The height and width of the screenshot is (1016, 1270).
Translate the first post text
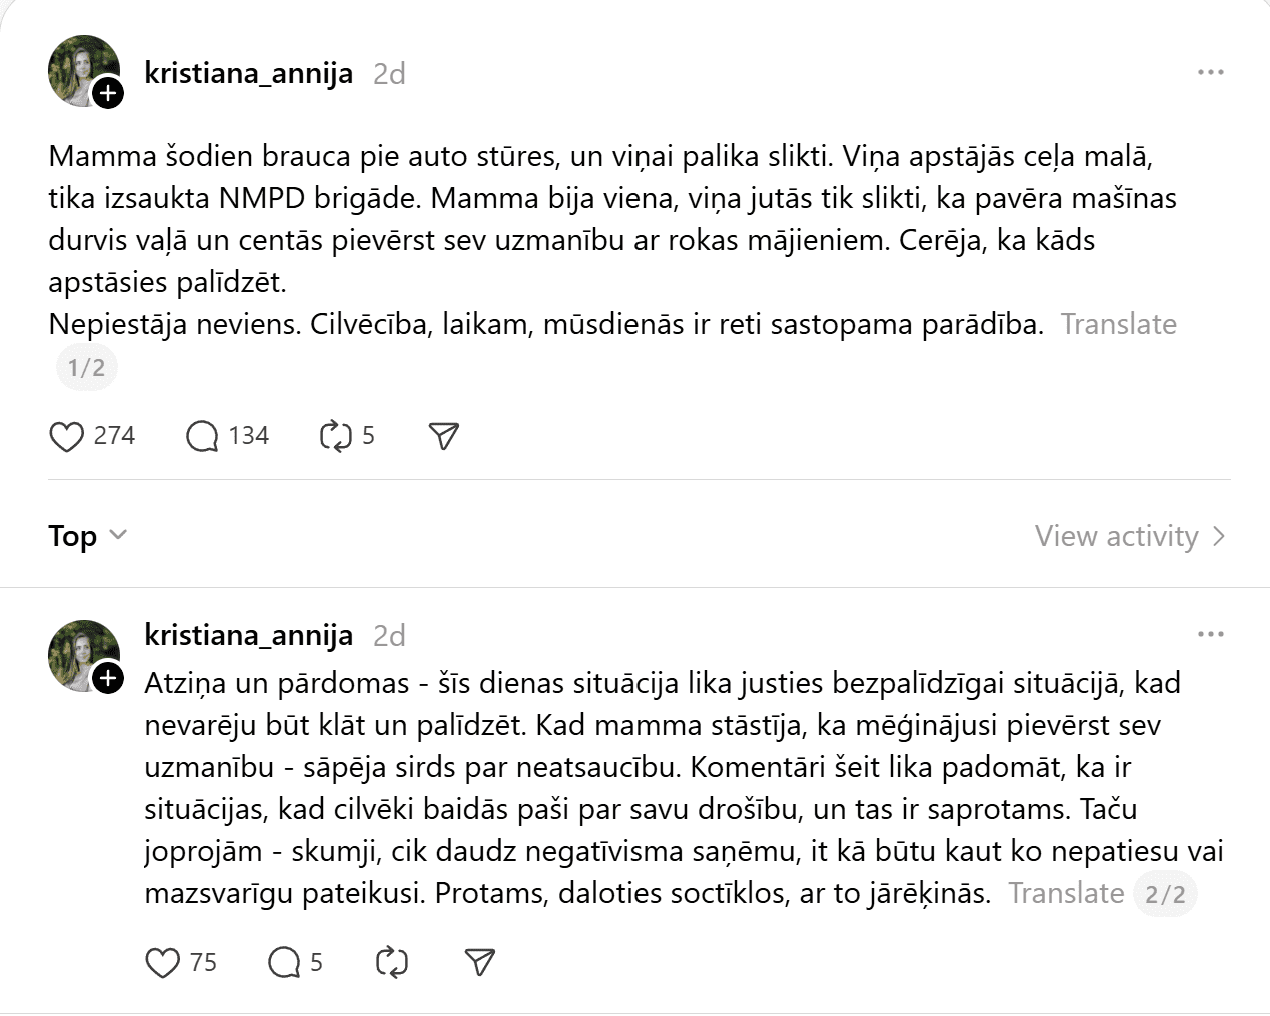tap(1118, 325)
